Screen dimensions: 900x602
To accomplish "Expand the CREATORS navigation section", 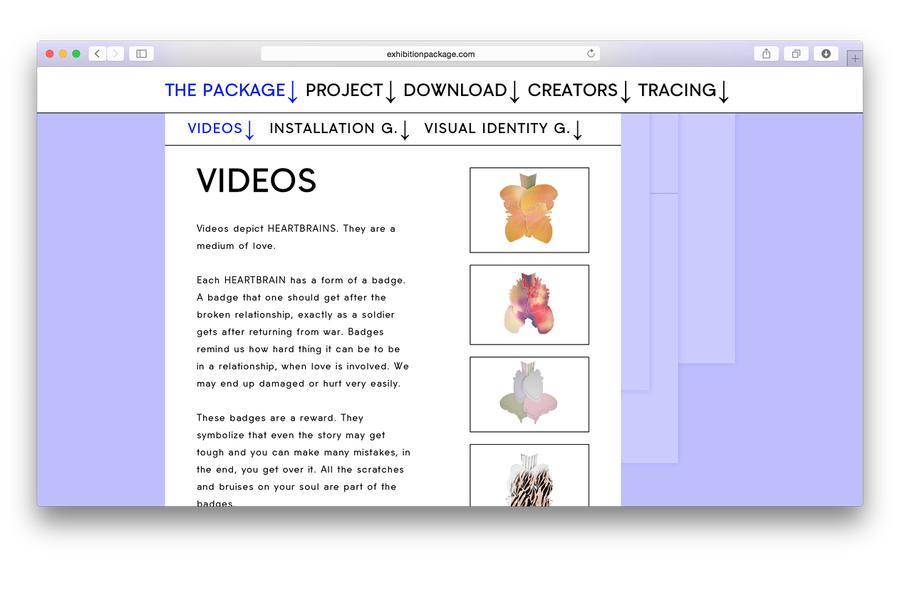I will [579, 90].
